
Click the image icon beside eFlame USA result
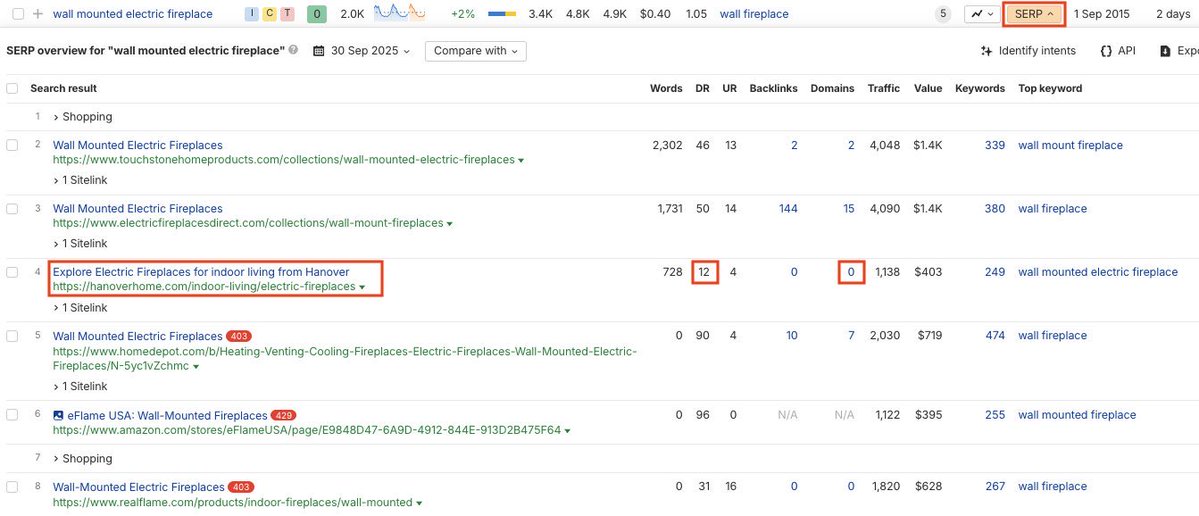pyautogui.click(x=58, y=415)
